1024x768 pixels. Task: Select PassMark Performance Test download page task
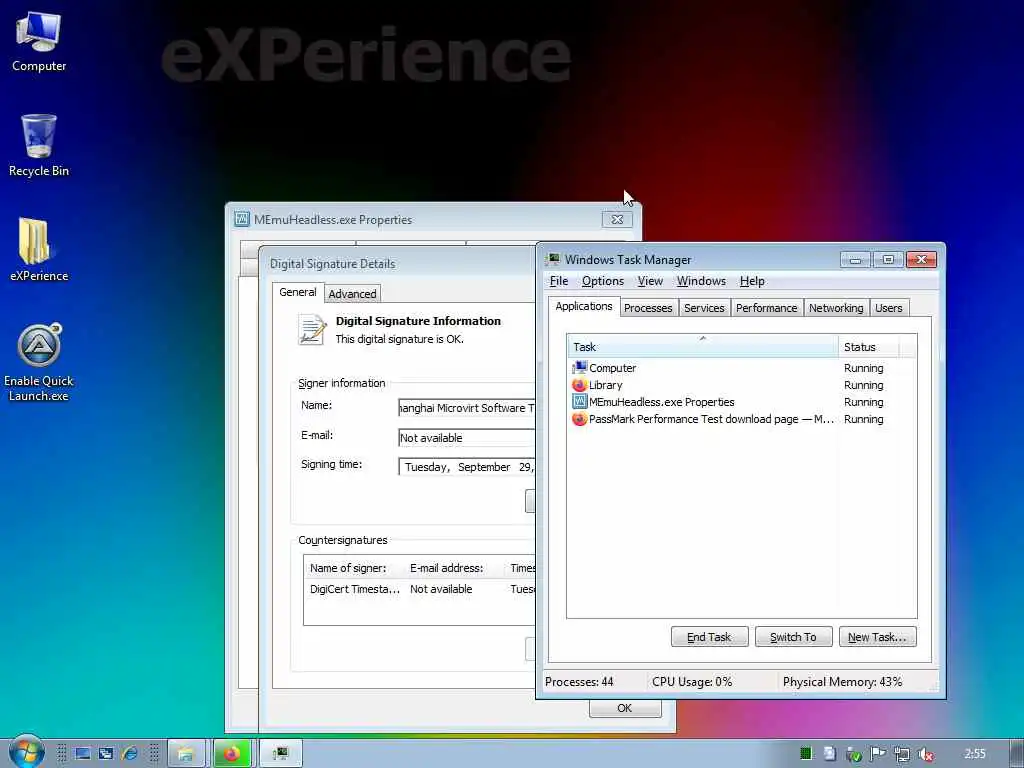[702, 419]
